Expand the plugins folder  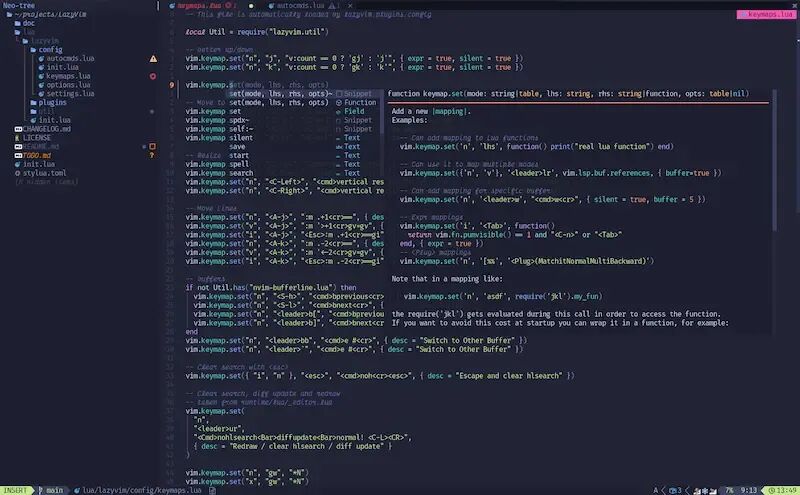pos(48,103)
